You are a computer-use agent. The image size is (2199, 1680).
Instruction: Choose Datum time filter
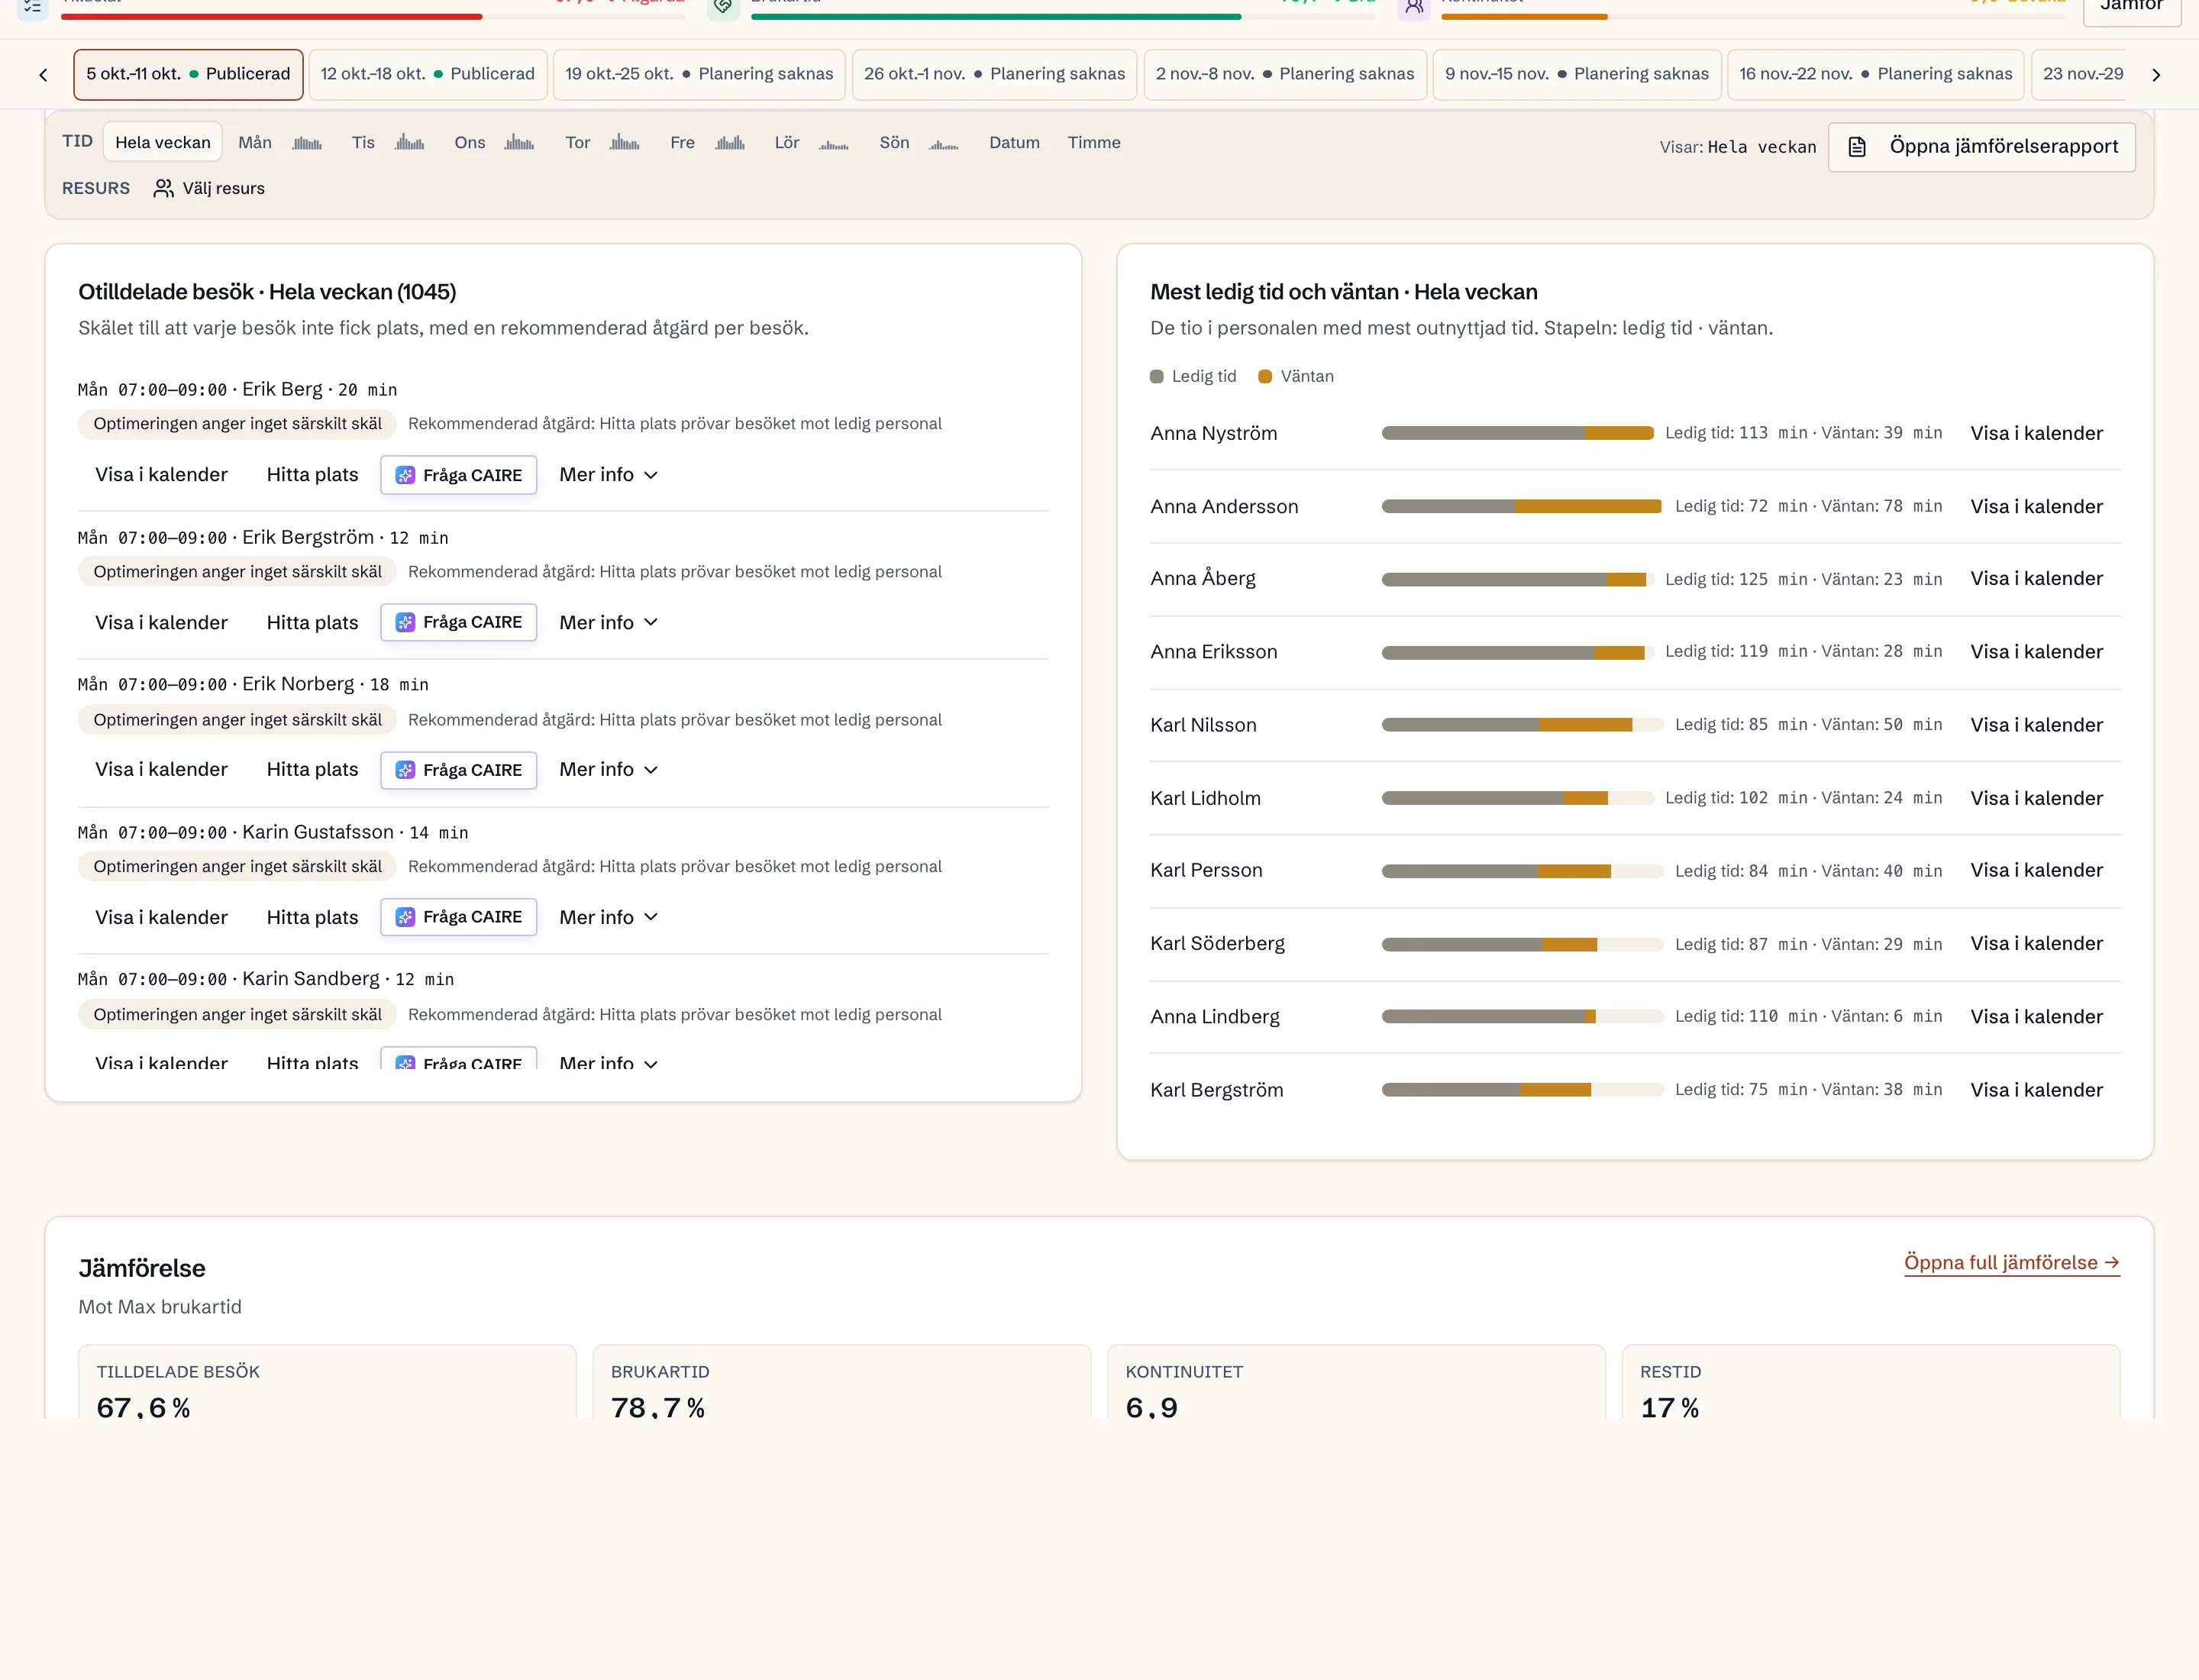pyautogui.click(x=1014, y=142)
